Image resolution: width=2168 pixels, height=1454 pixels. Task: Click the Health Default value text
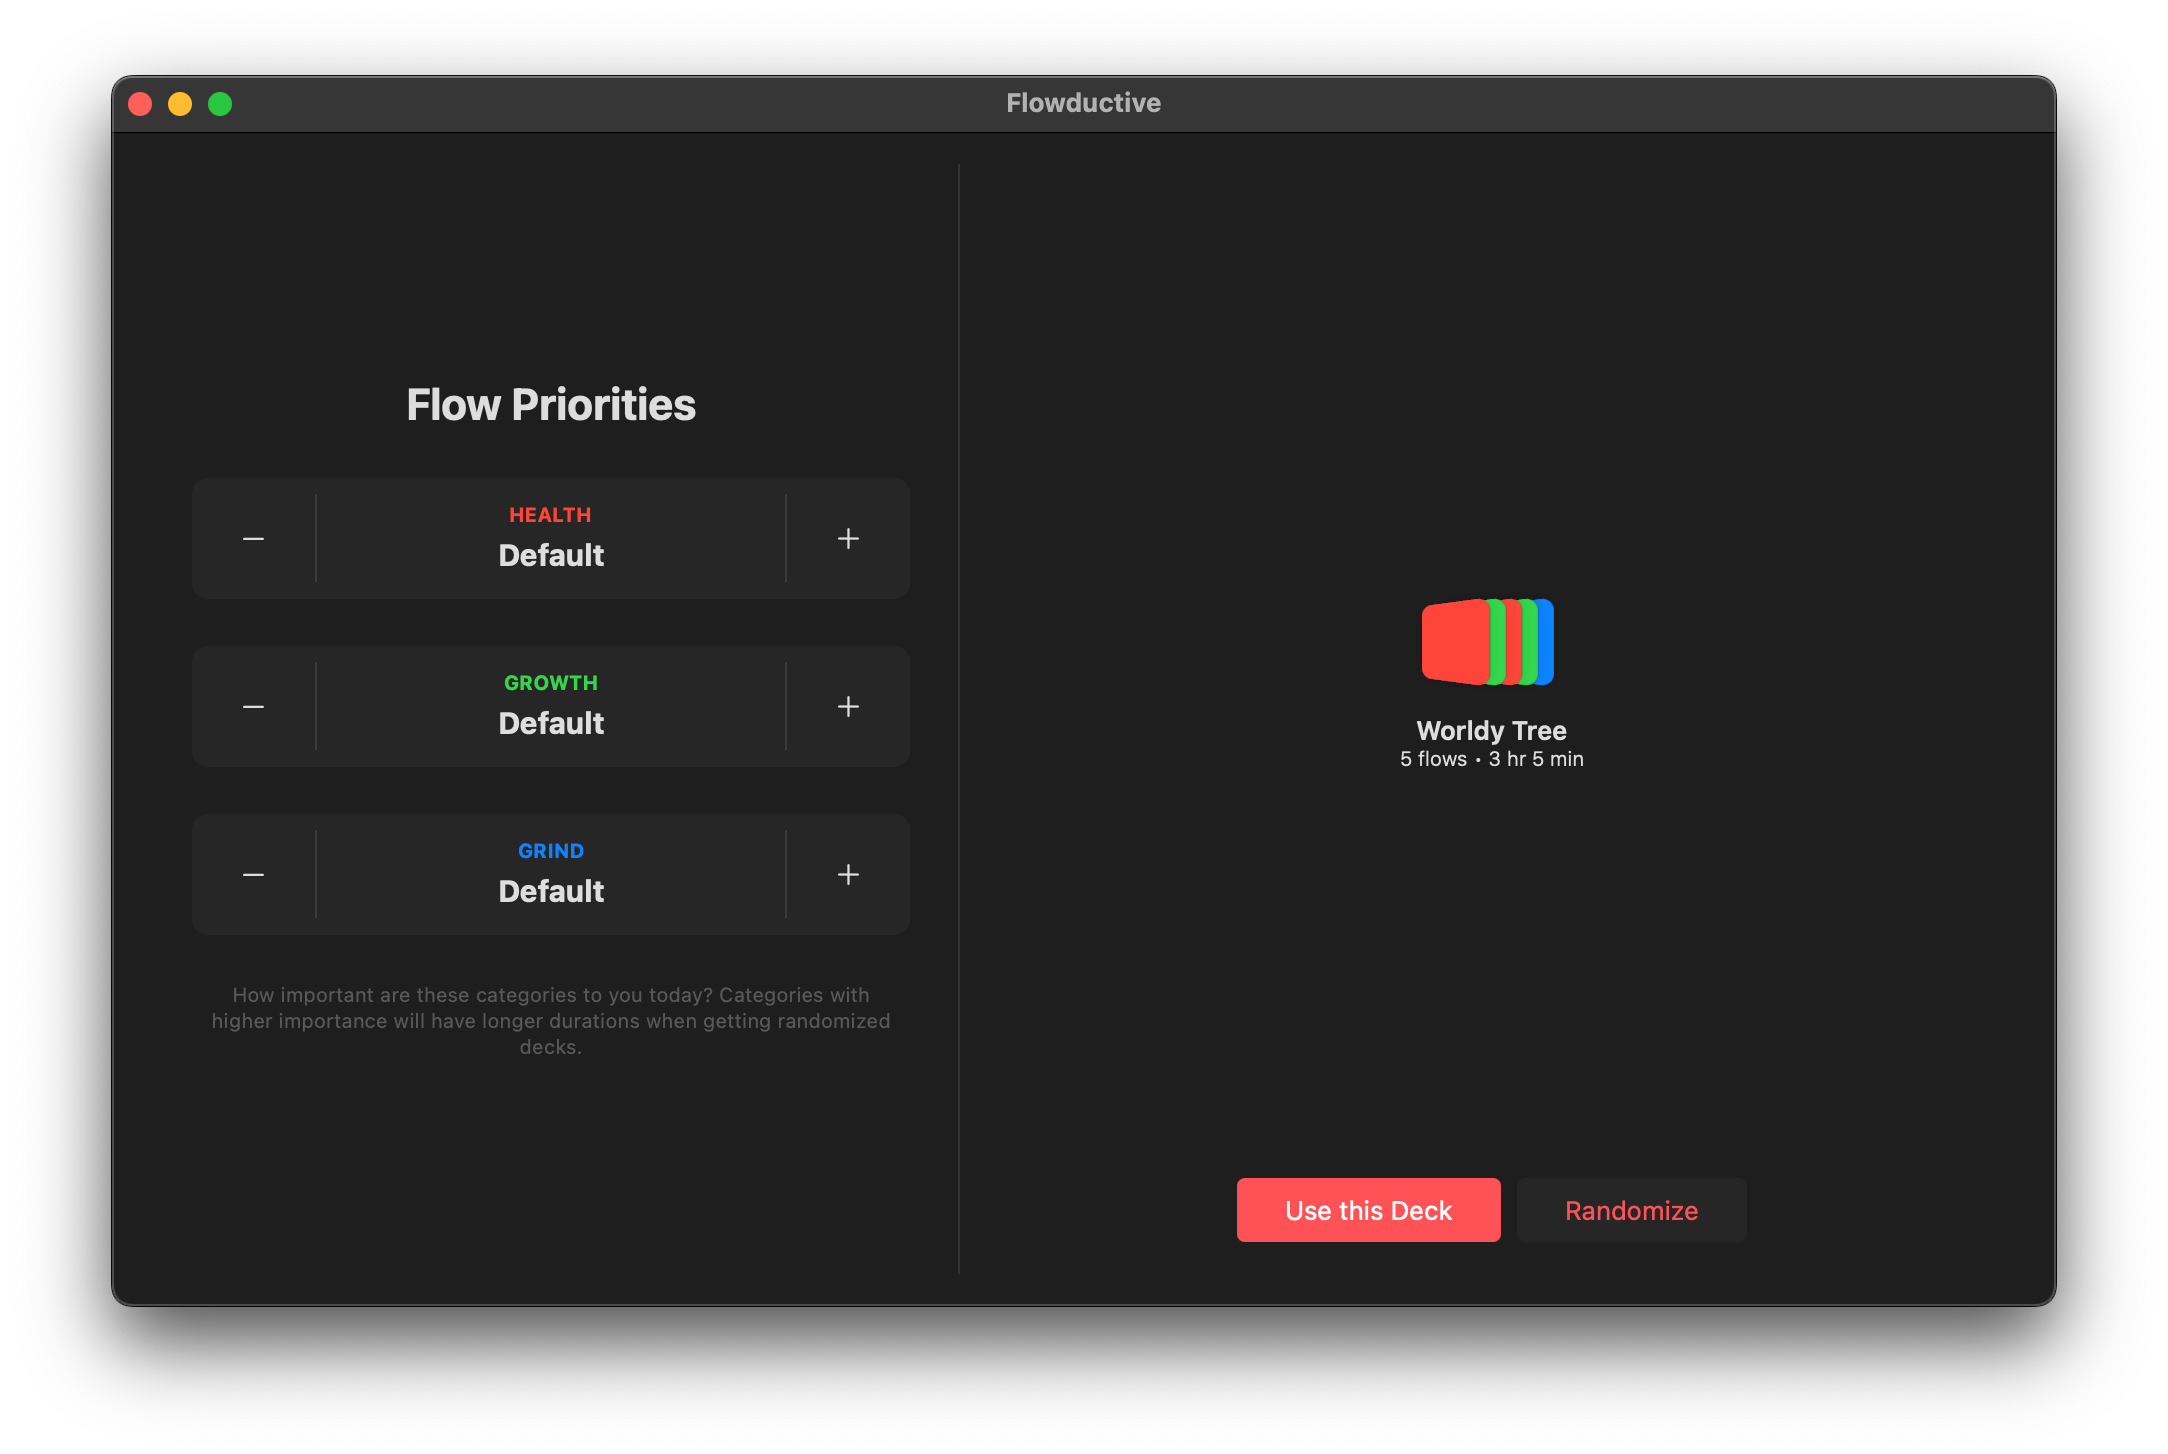coord(551,556)
